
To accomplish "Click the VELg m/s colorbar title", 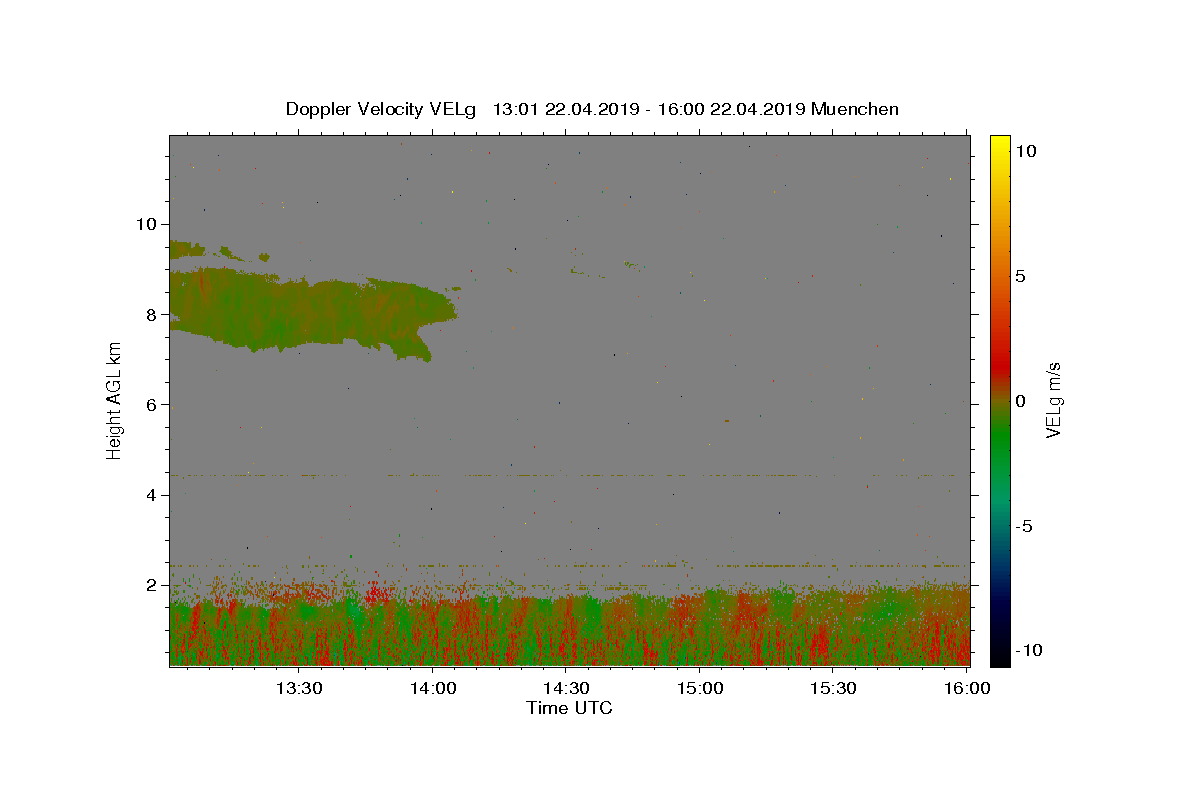I will 1054,401.
